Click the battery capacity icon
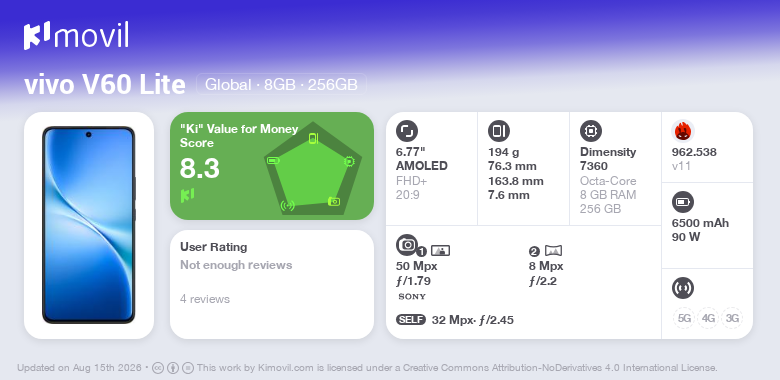 (683, 202)
